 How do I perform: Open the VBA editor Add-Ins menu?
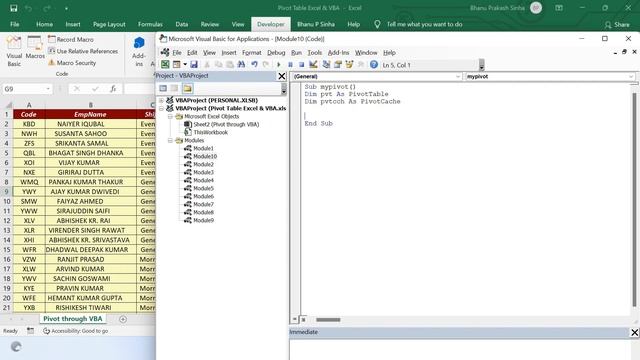click(x=338, y=53)
